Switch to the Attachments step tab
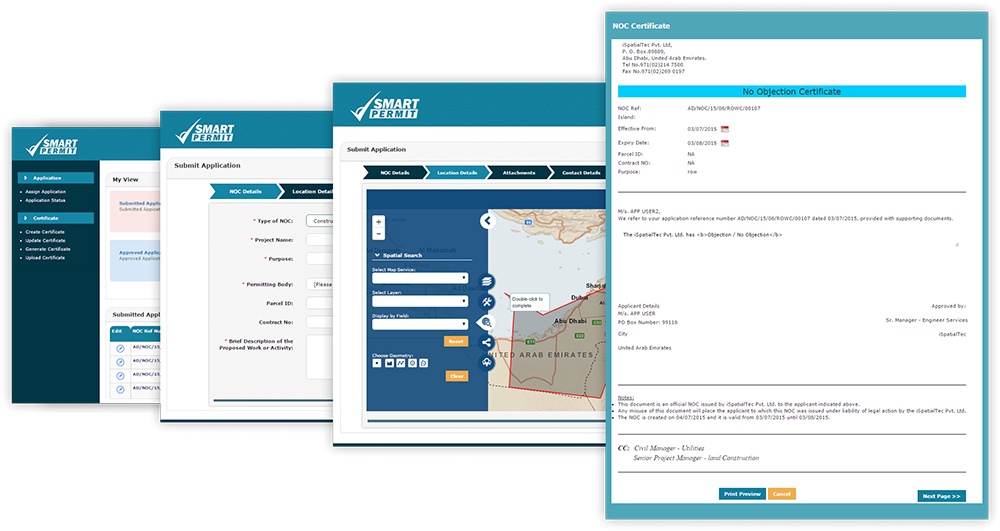 pyautogui.click(x=518, y=173)
